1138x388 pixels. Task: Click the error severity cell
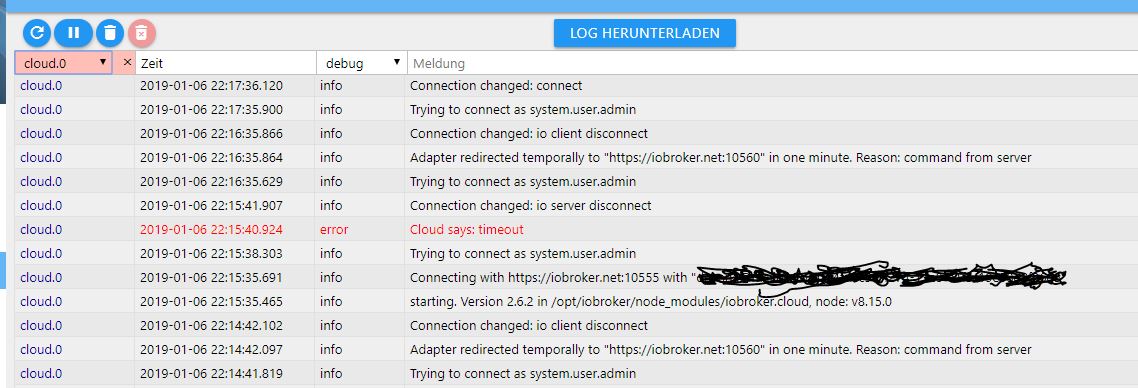(x=334, y=229)
